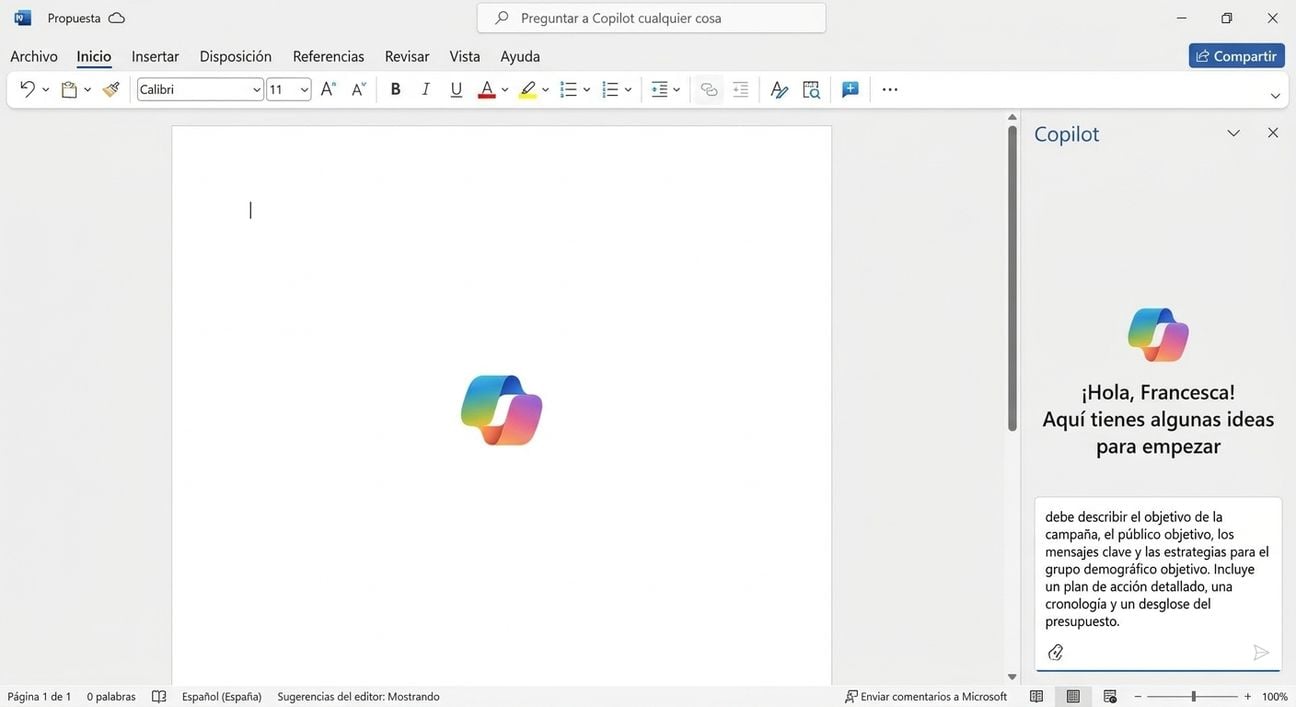
Task: Click the 0 palabras word count
Action: pos(111,696)
